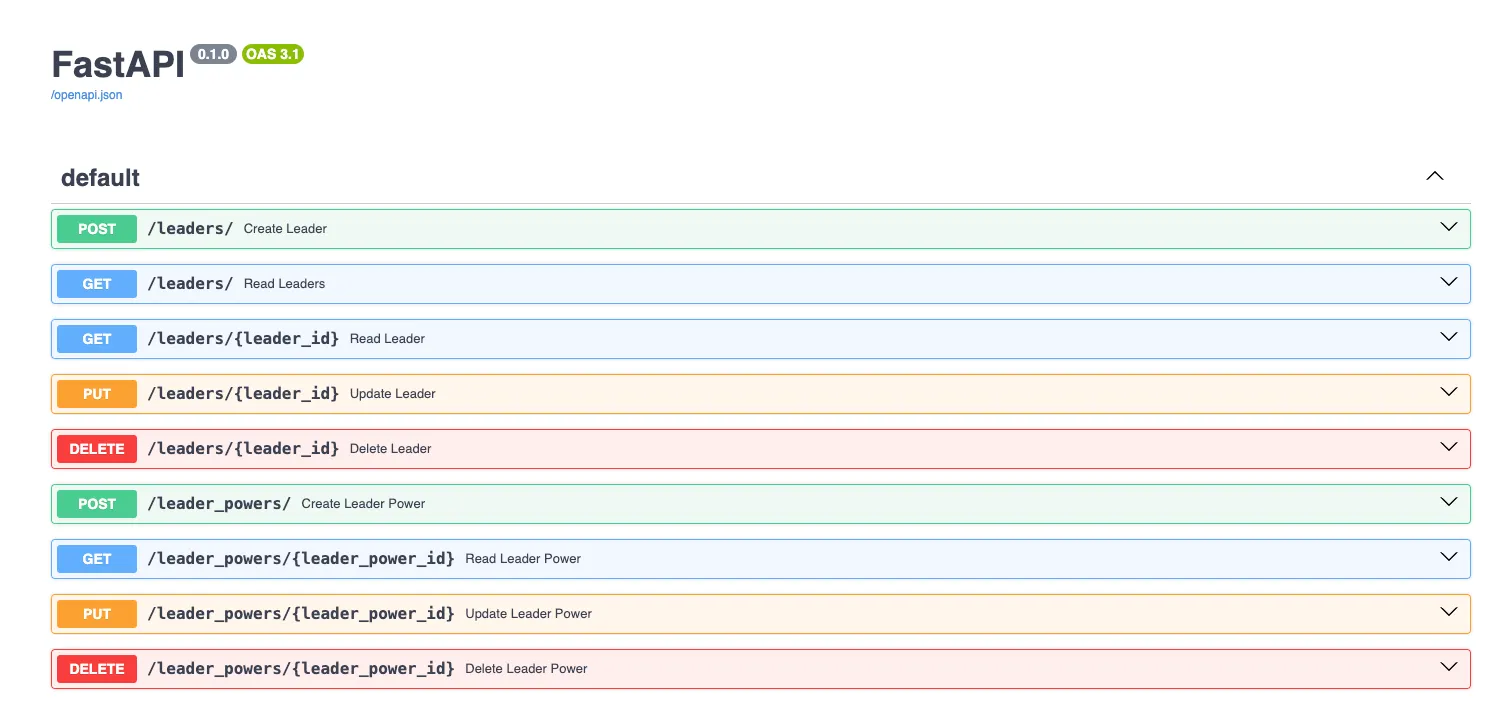Click the POST badge on Create Leader endpoint
Screen dimensions: 1510x721
(x=96, y=229)
